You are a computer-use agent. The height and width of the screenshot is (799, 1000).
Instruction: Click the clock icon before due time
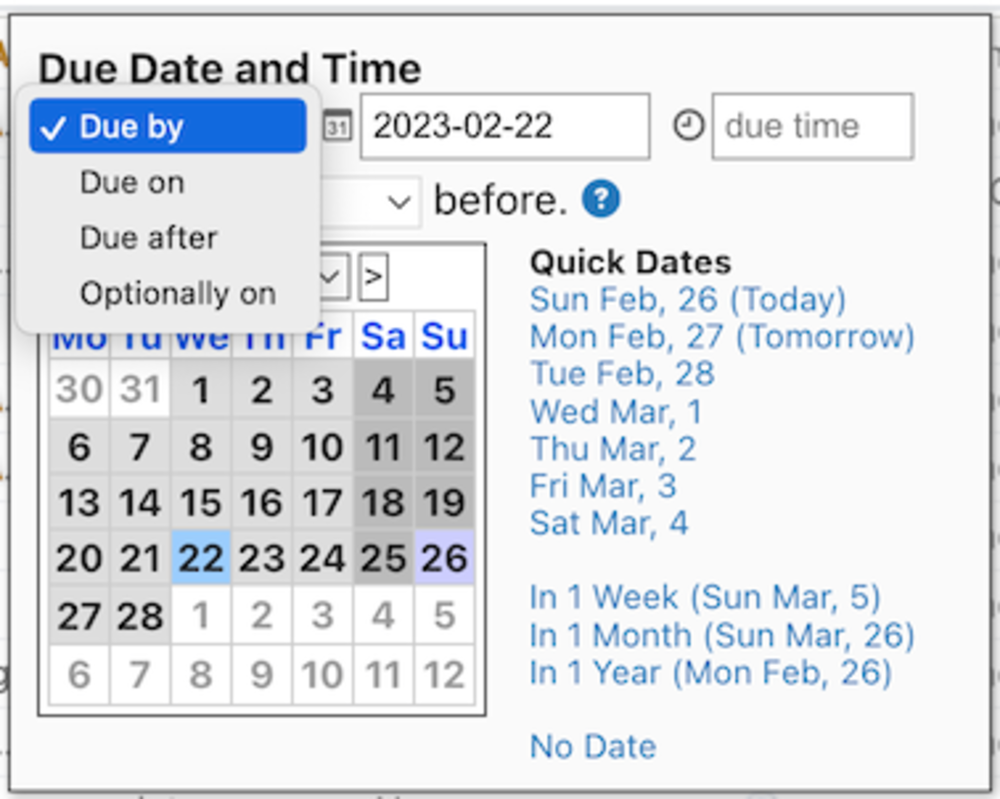coord(688,126)
